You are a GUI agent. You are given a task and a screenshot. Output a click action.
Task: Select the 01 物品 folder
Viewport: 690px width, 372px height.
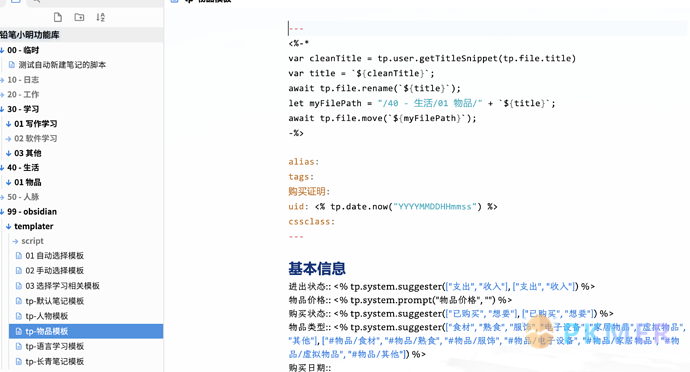click(28, 182)
